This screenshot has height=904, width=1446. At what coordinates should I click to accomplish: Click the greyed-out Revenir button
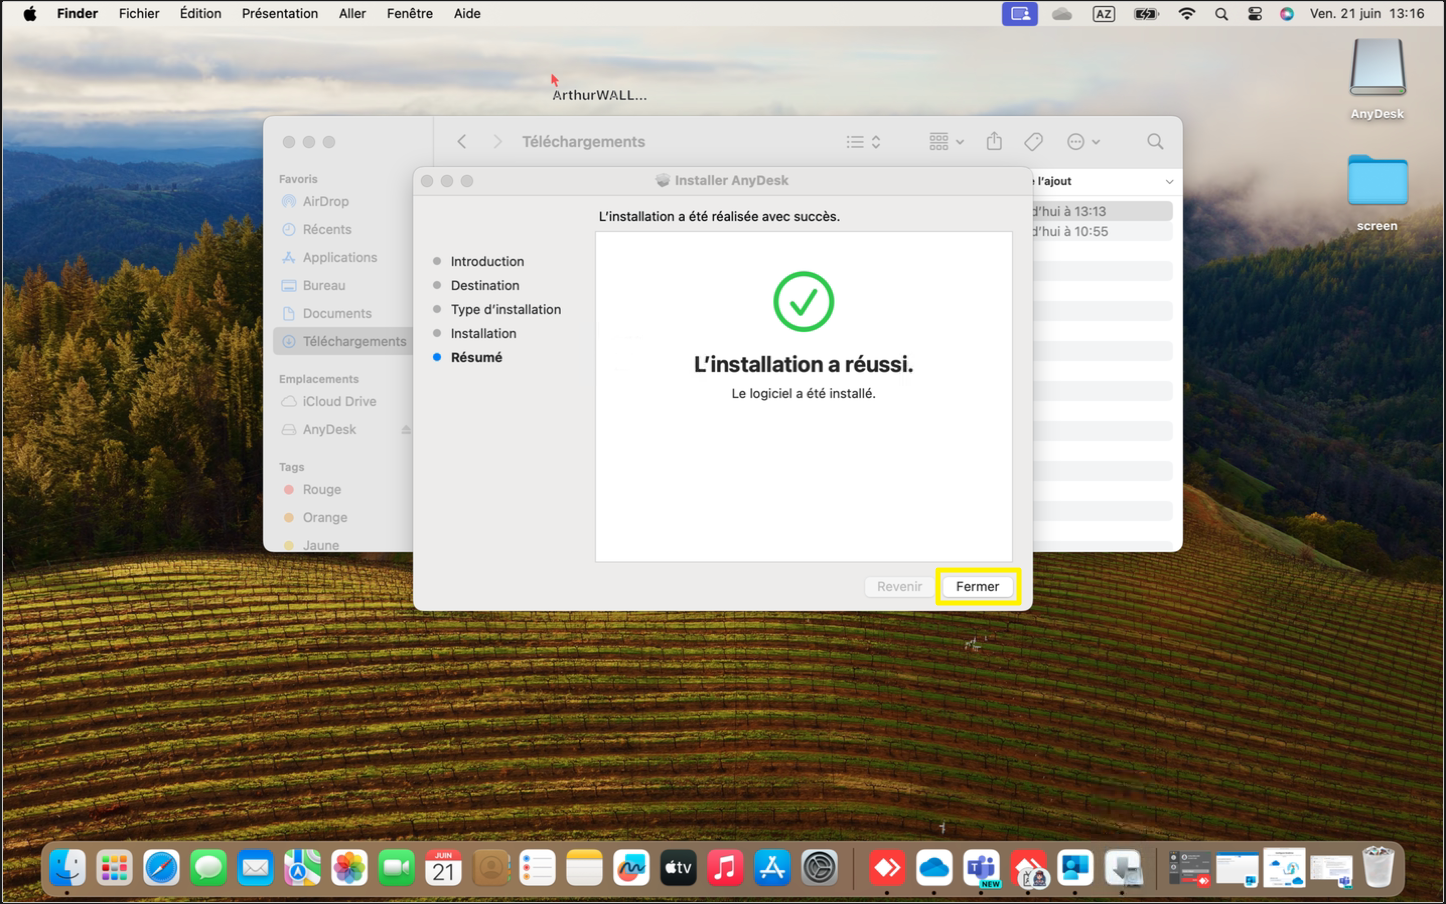(x=899, y=587)
